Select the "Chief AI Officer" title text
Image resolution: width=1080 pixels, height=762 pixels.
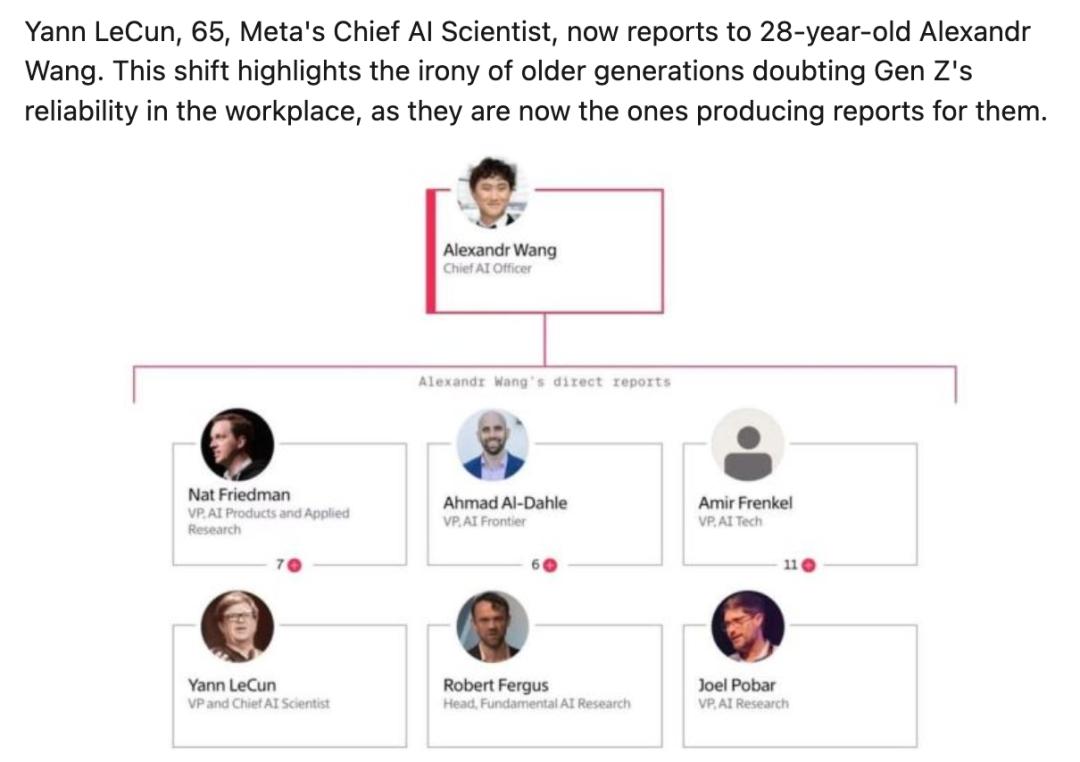487,268
